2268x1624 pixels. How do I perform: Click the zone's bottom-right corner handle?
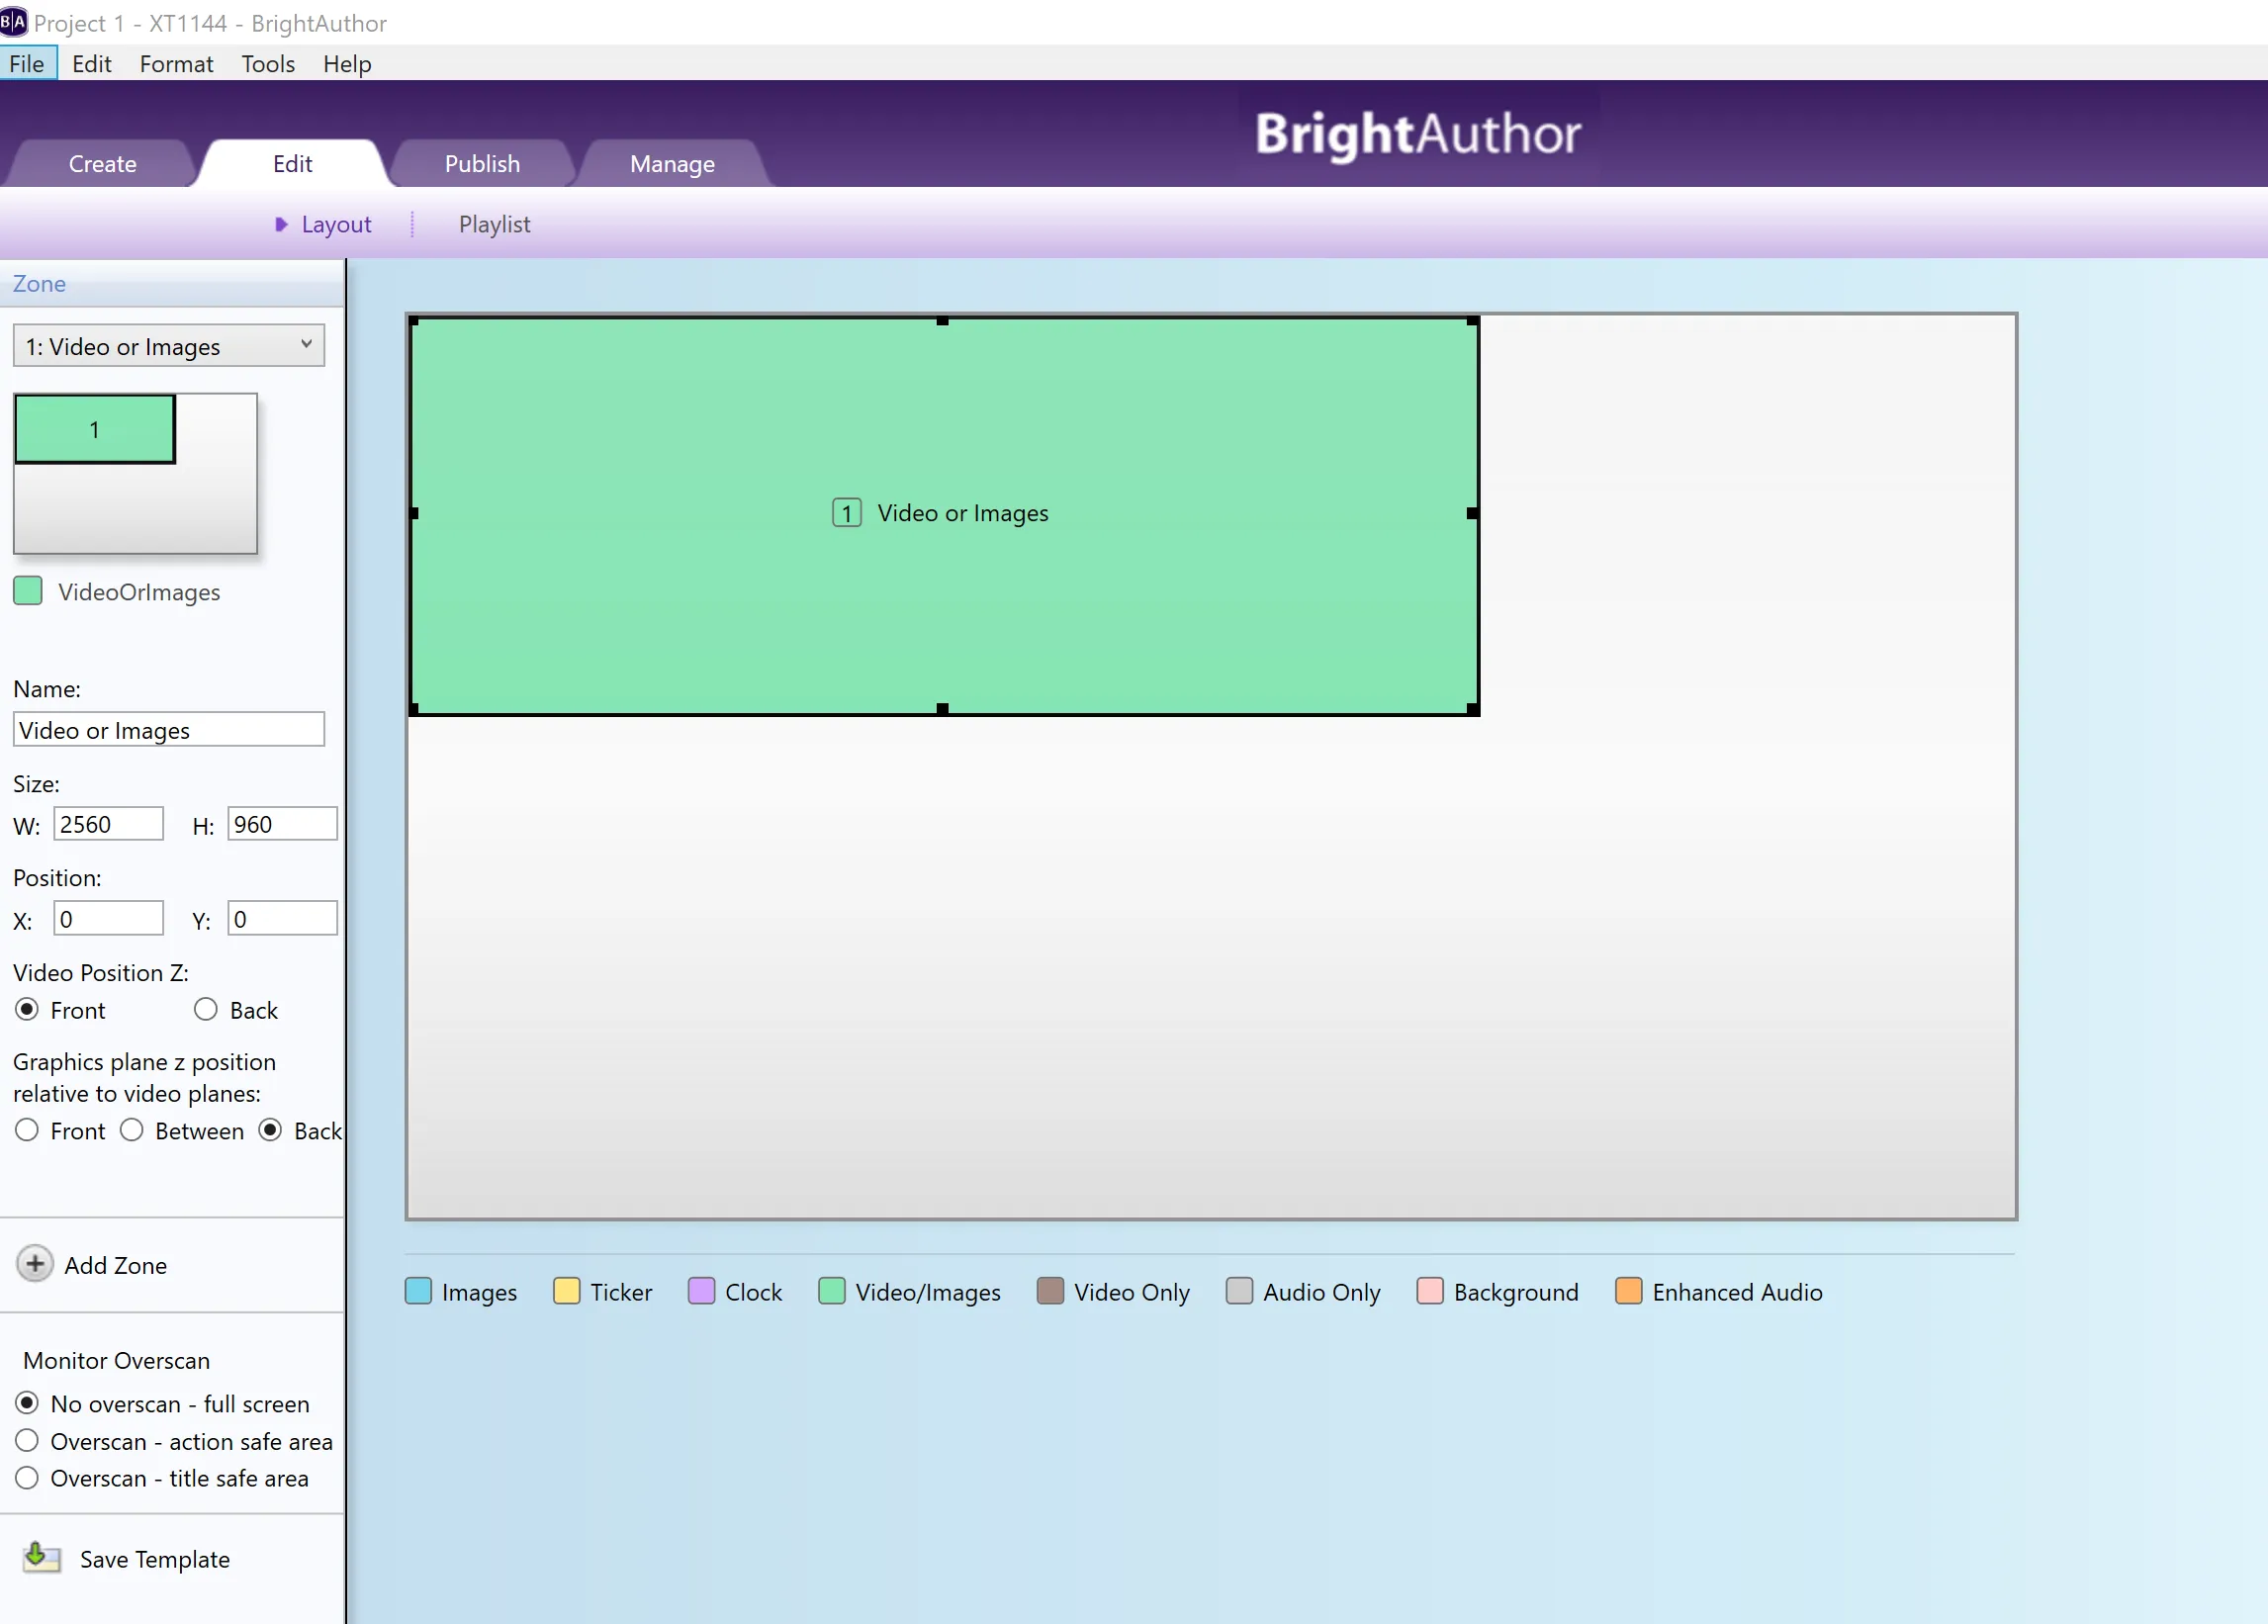coord(1473,709)
